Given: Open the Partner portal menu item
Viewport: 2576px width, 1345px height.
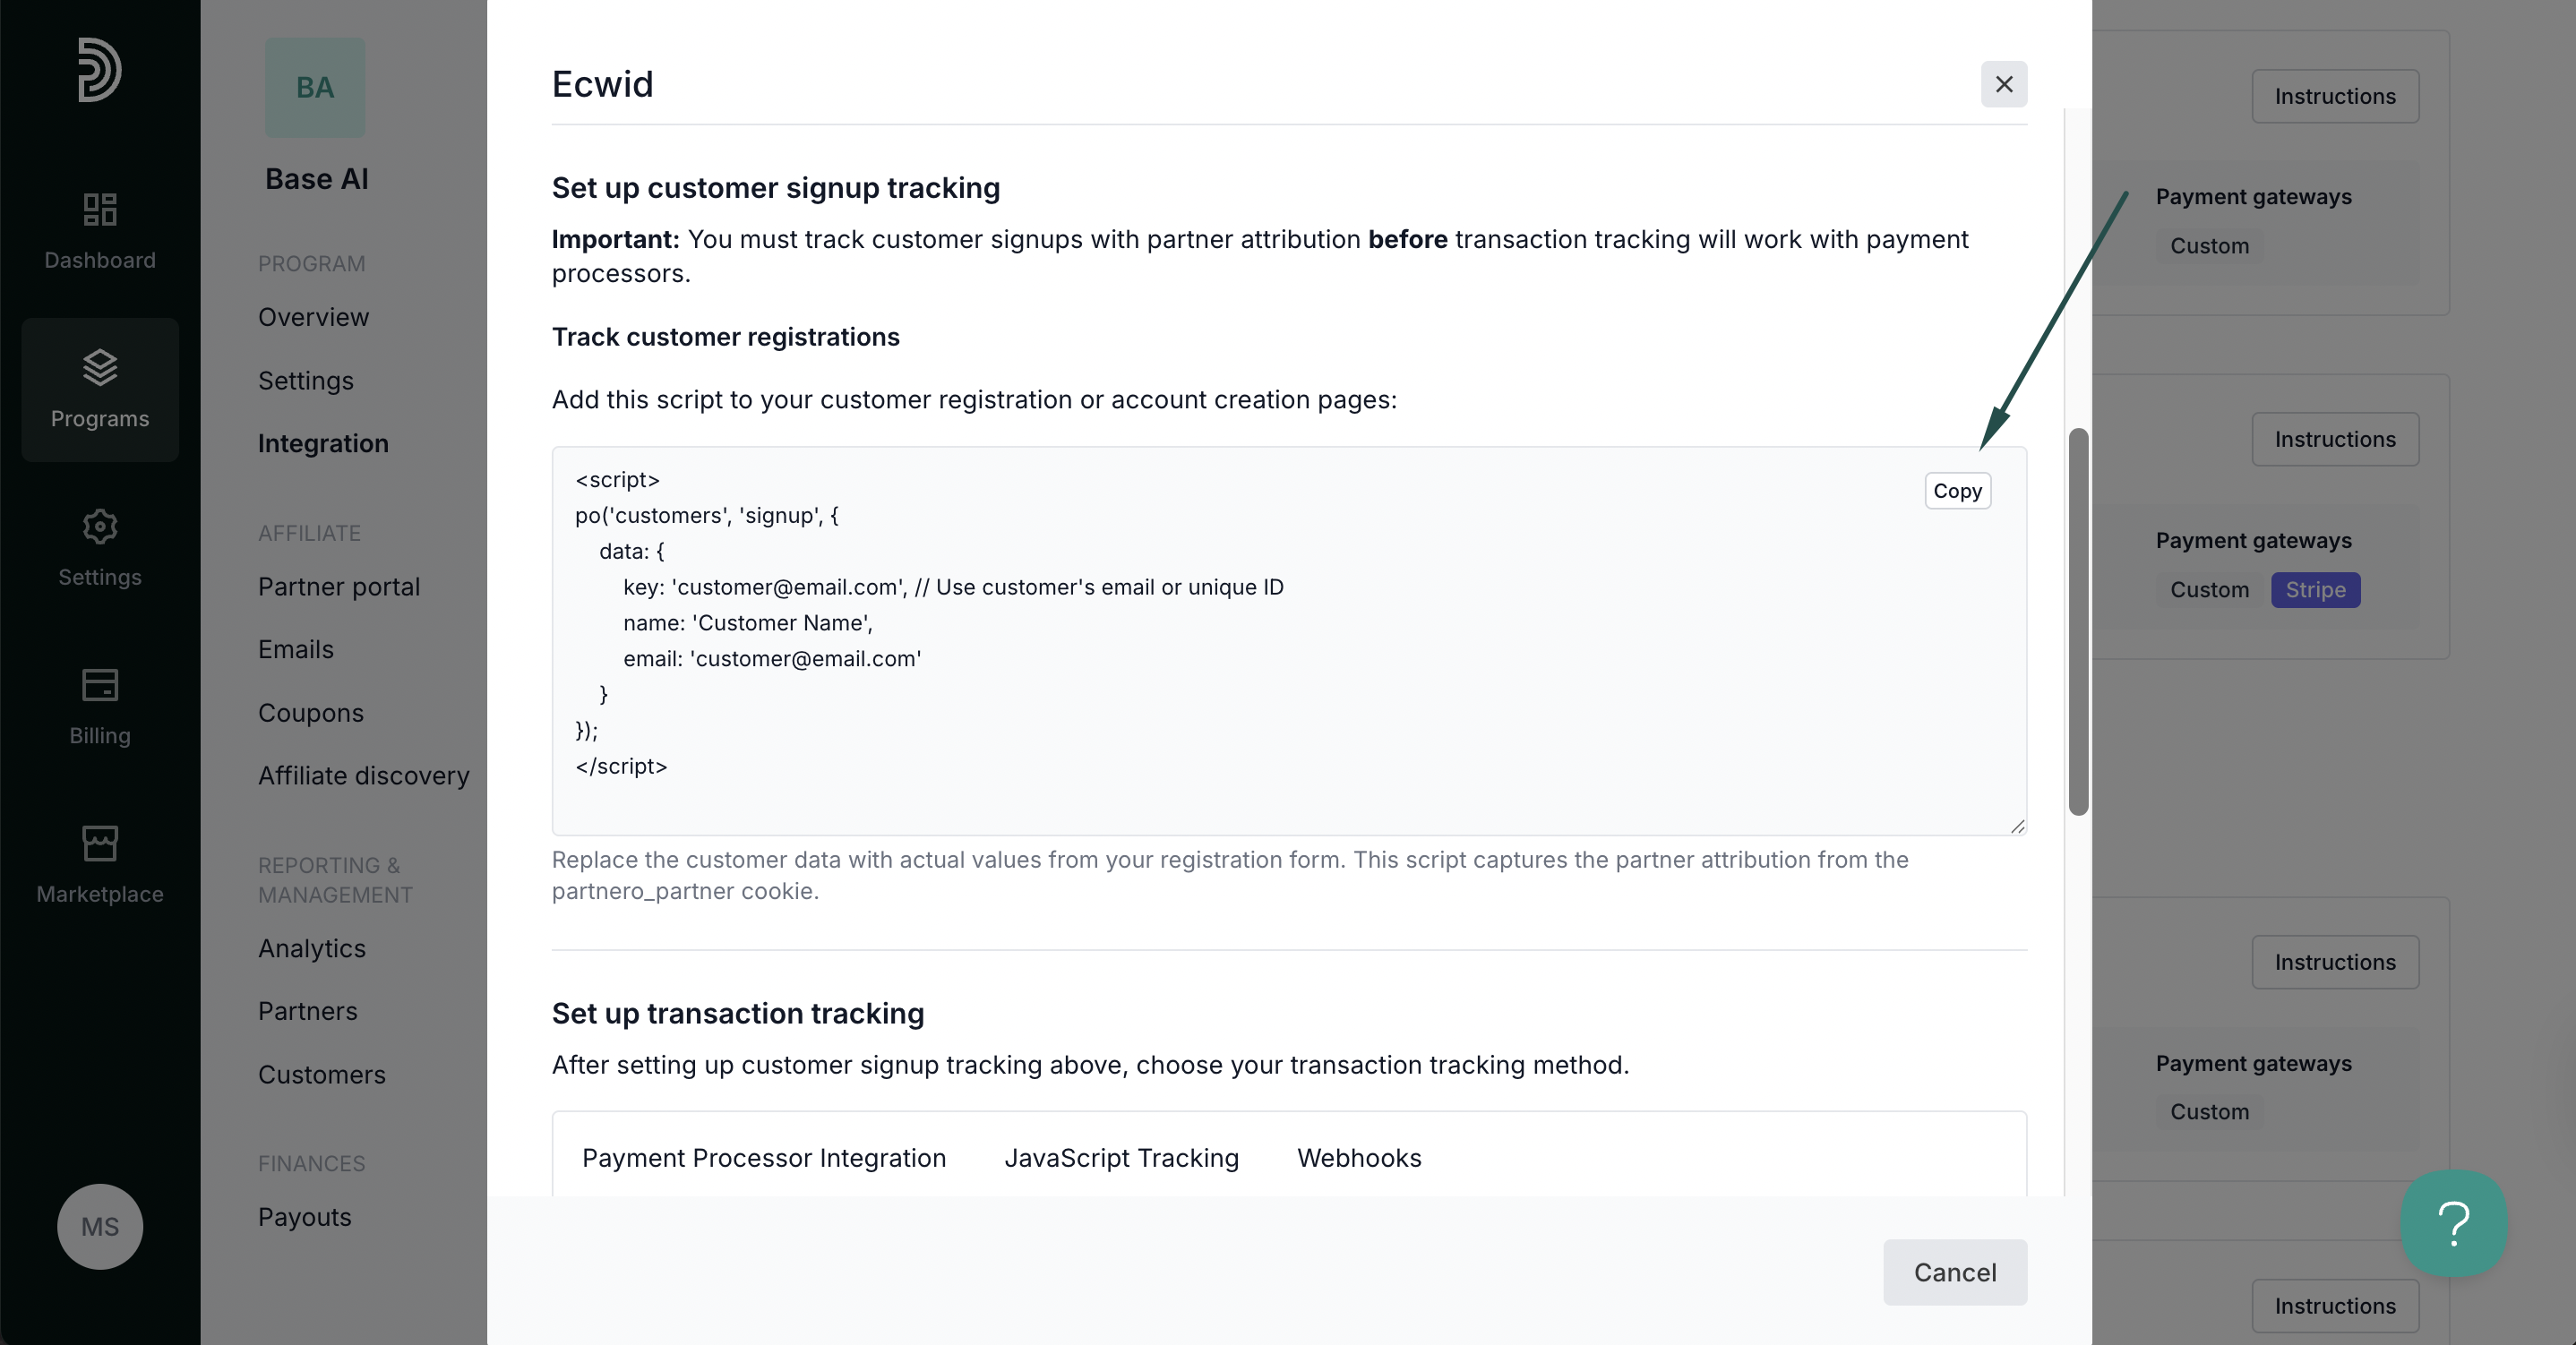Looking at the screenshot, I should [x=339, y=587].
